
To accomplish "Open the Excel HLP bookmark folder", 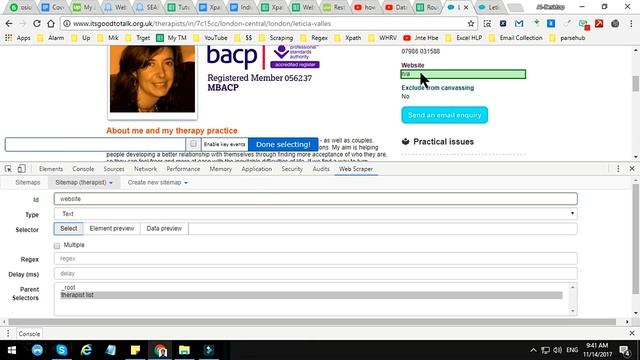I will pos(464,38).
